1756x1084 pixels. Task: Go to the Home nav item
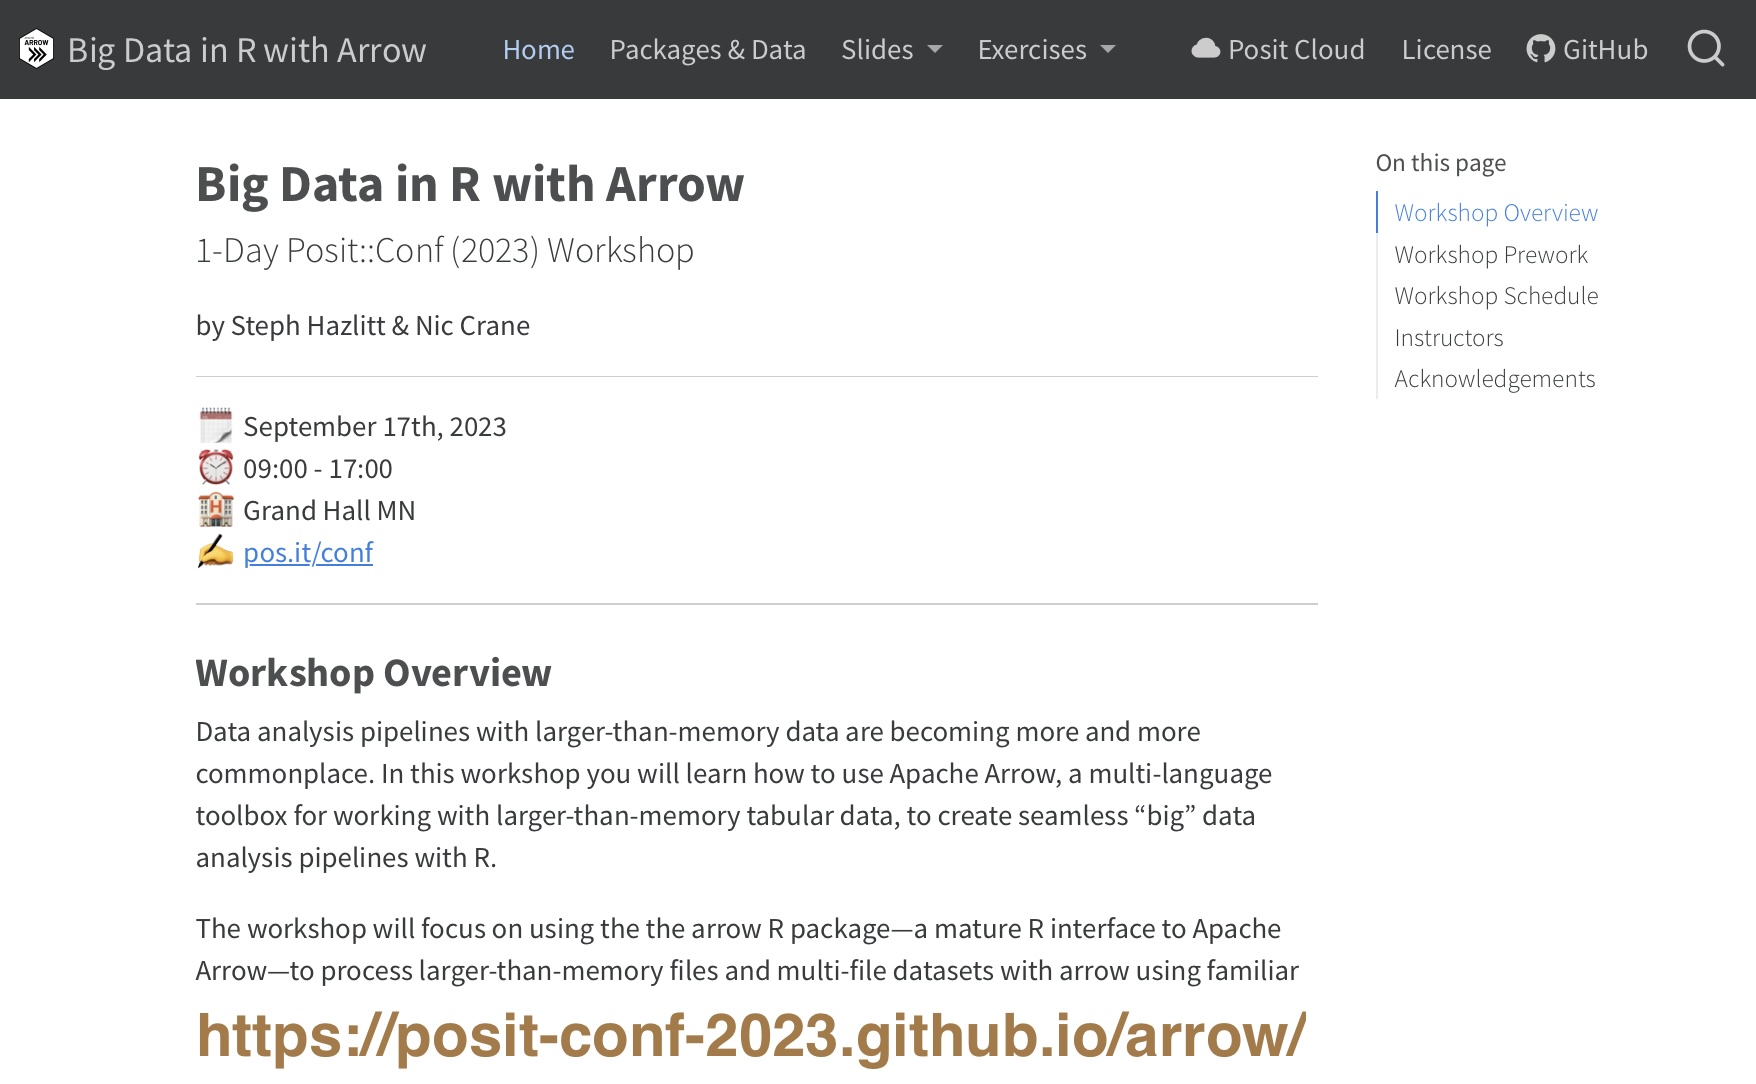pos(538,49)
